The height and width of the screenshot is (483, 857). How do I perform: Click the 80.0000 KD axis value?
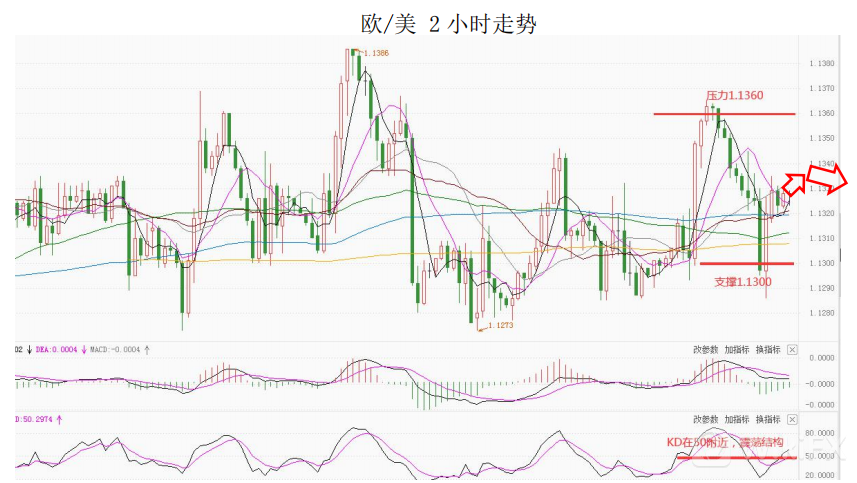point(821,433)
